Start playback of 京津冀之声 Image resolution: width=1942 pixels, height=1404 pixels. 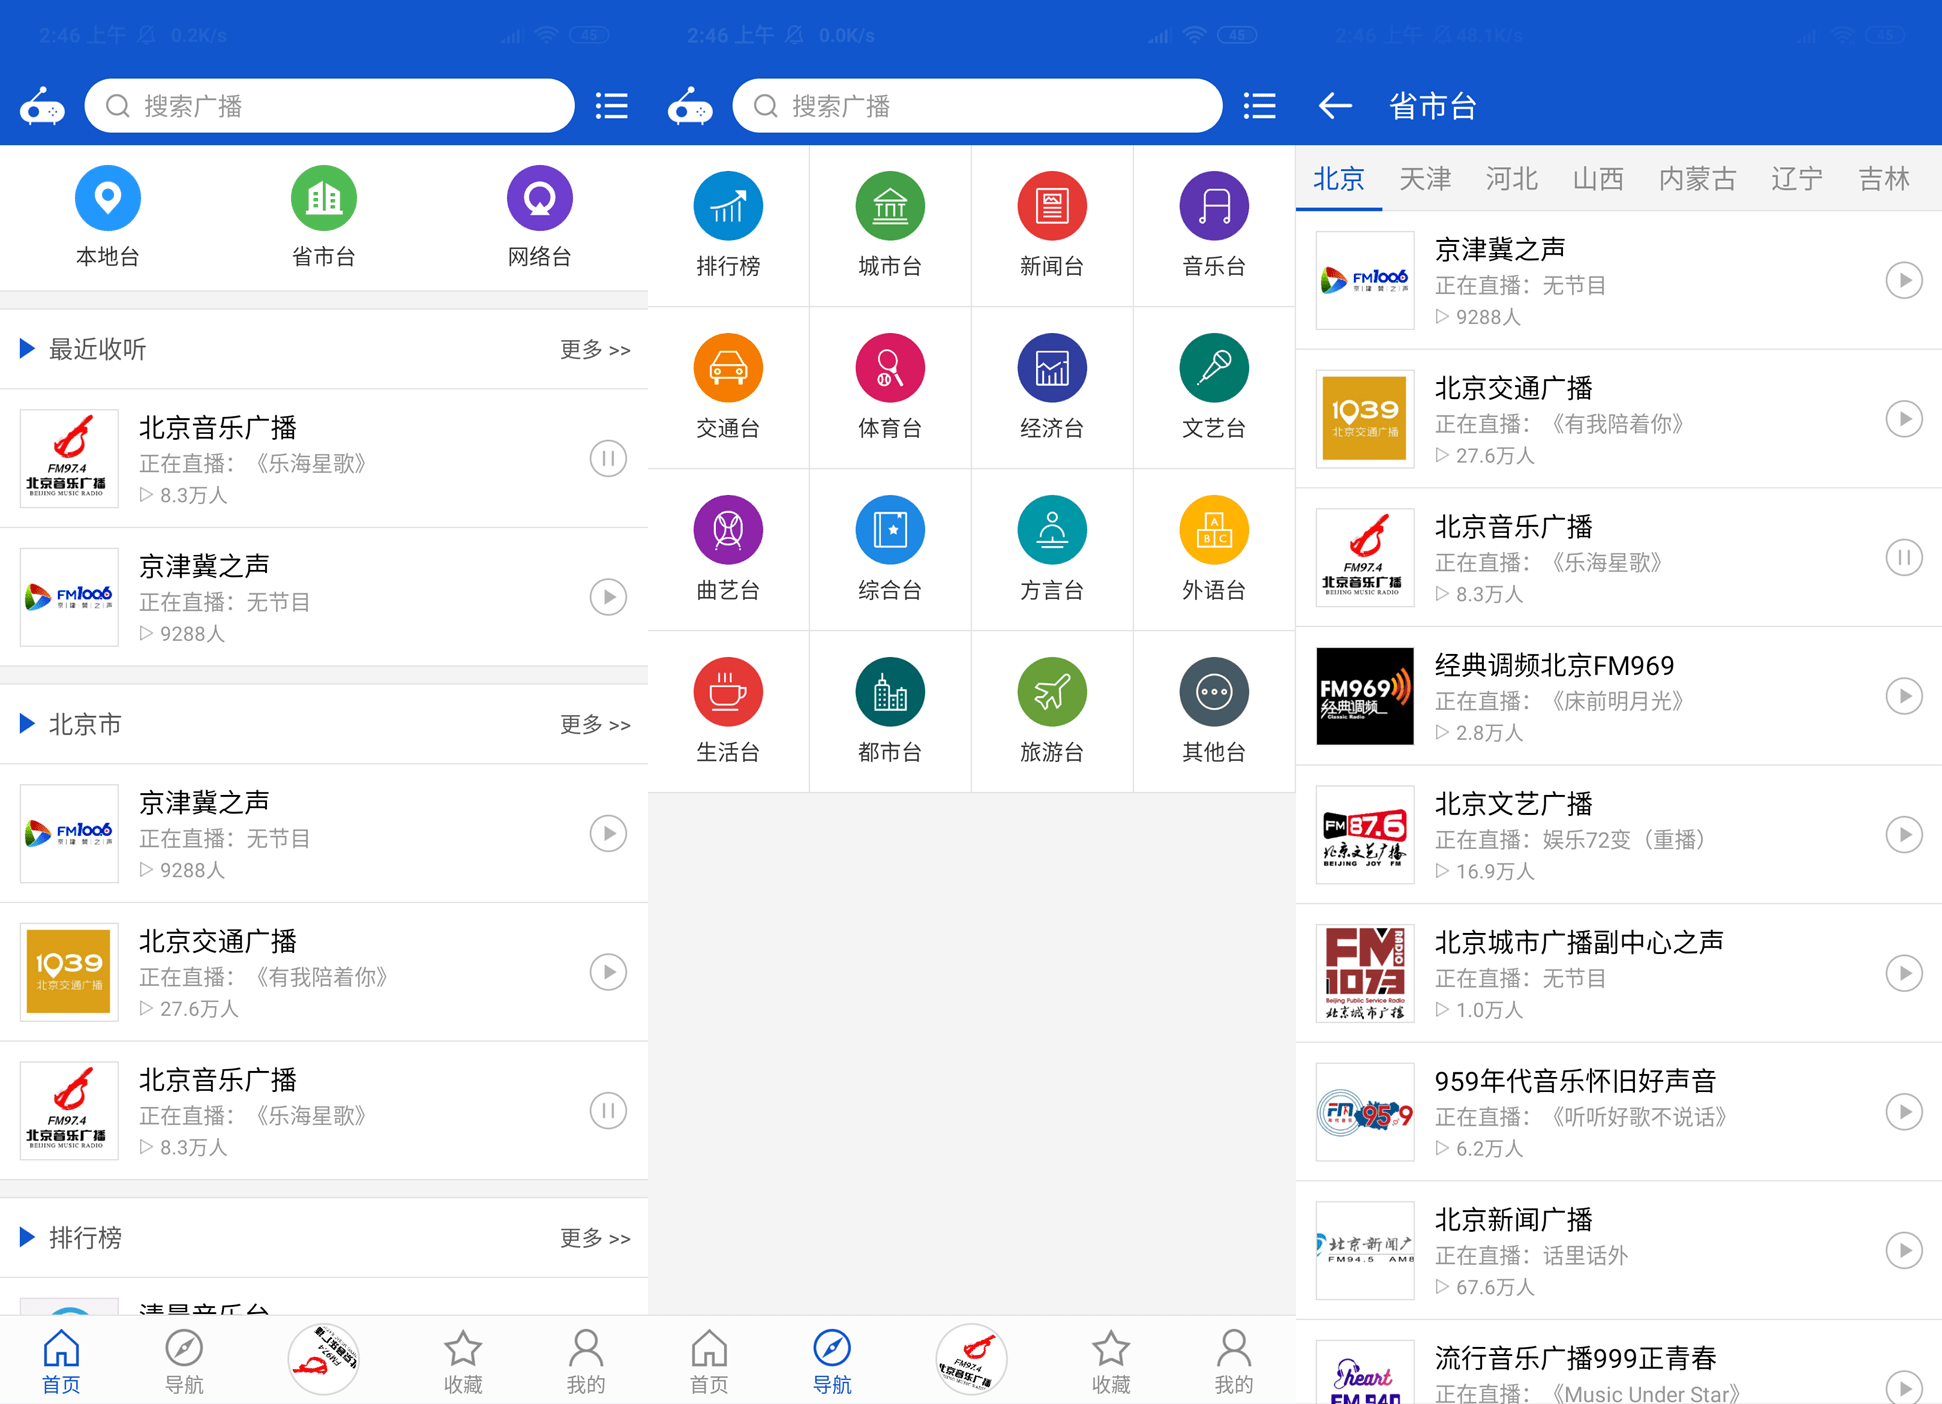(x=608, y=596)
